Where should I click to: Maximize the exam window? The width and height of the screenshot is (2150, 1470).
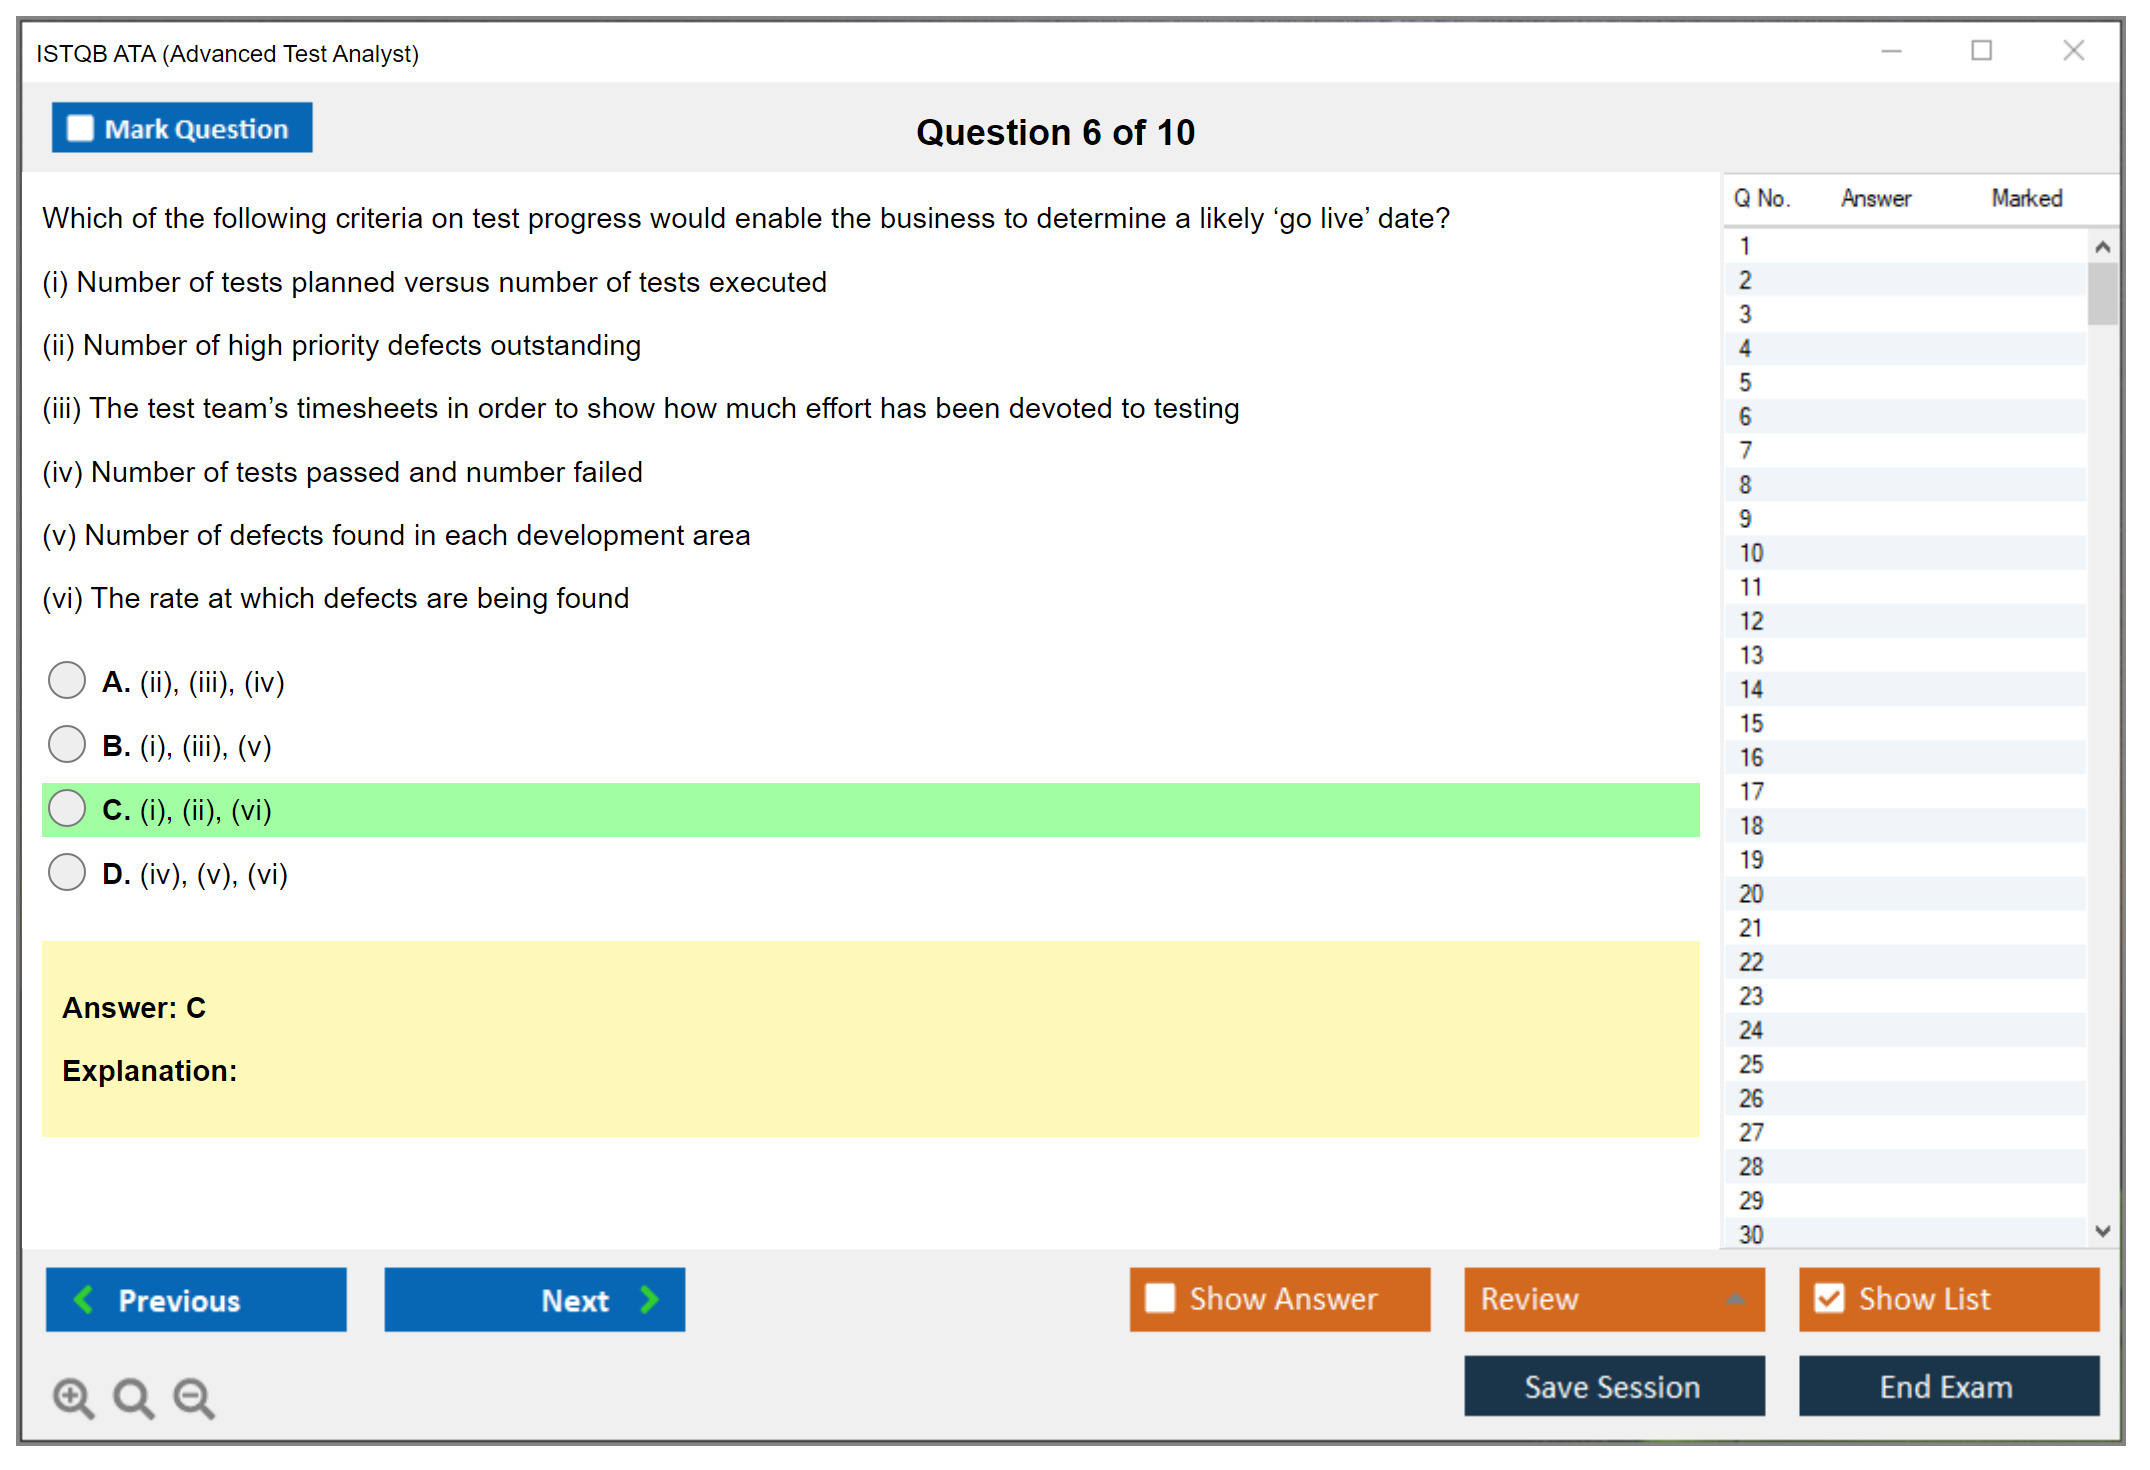(1981, 51)
